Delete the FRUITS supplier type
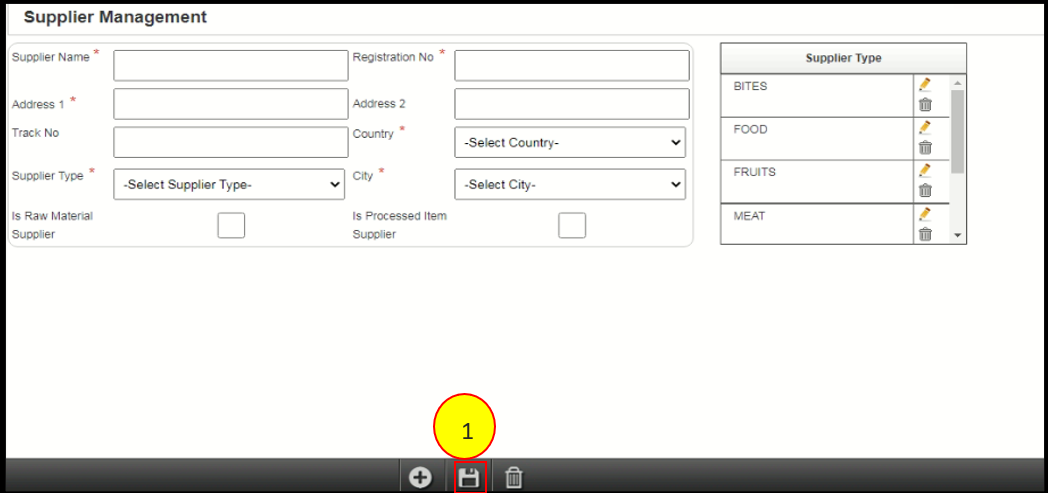Screen dimensions: 1048x493 click(925, 190)
